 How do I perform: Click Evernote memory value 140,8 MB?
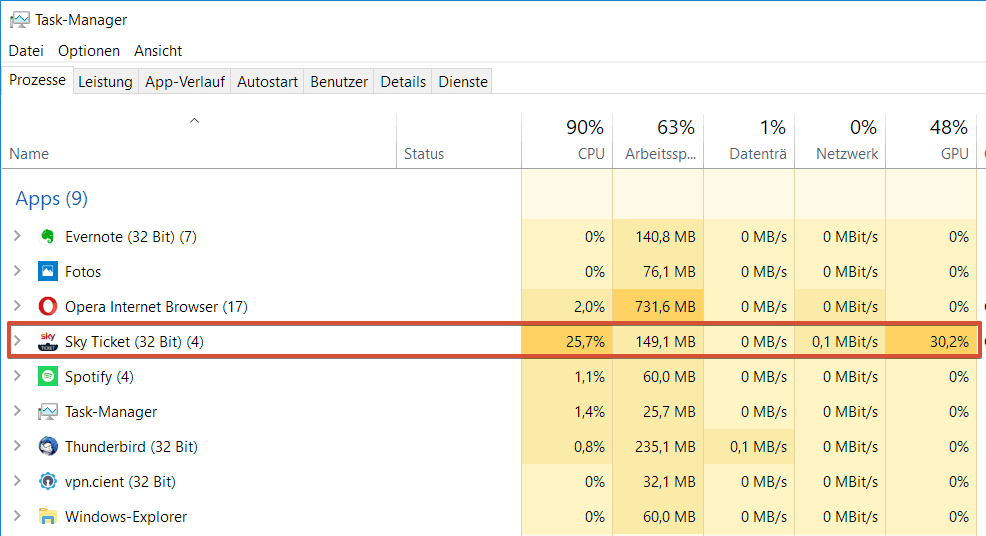(665, 237)
